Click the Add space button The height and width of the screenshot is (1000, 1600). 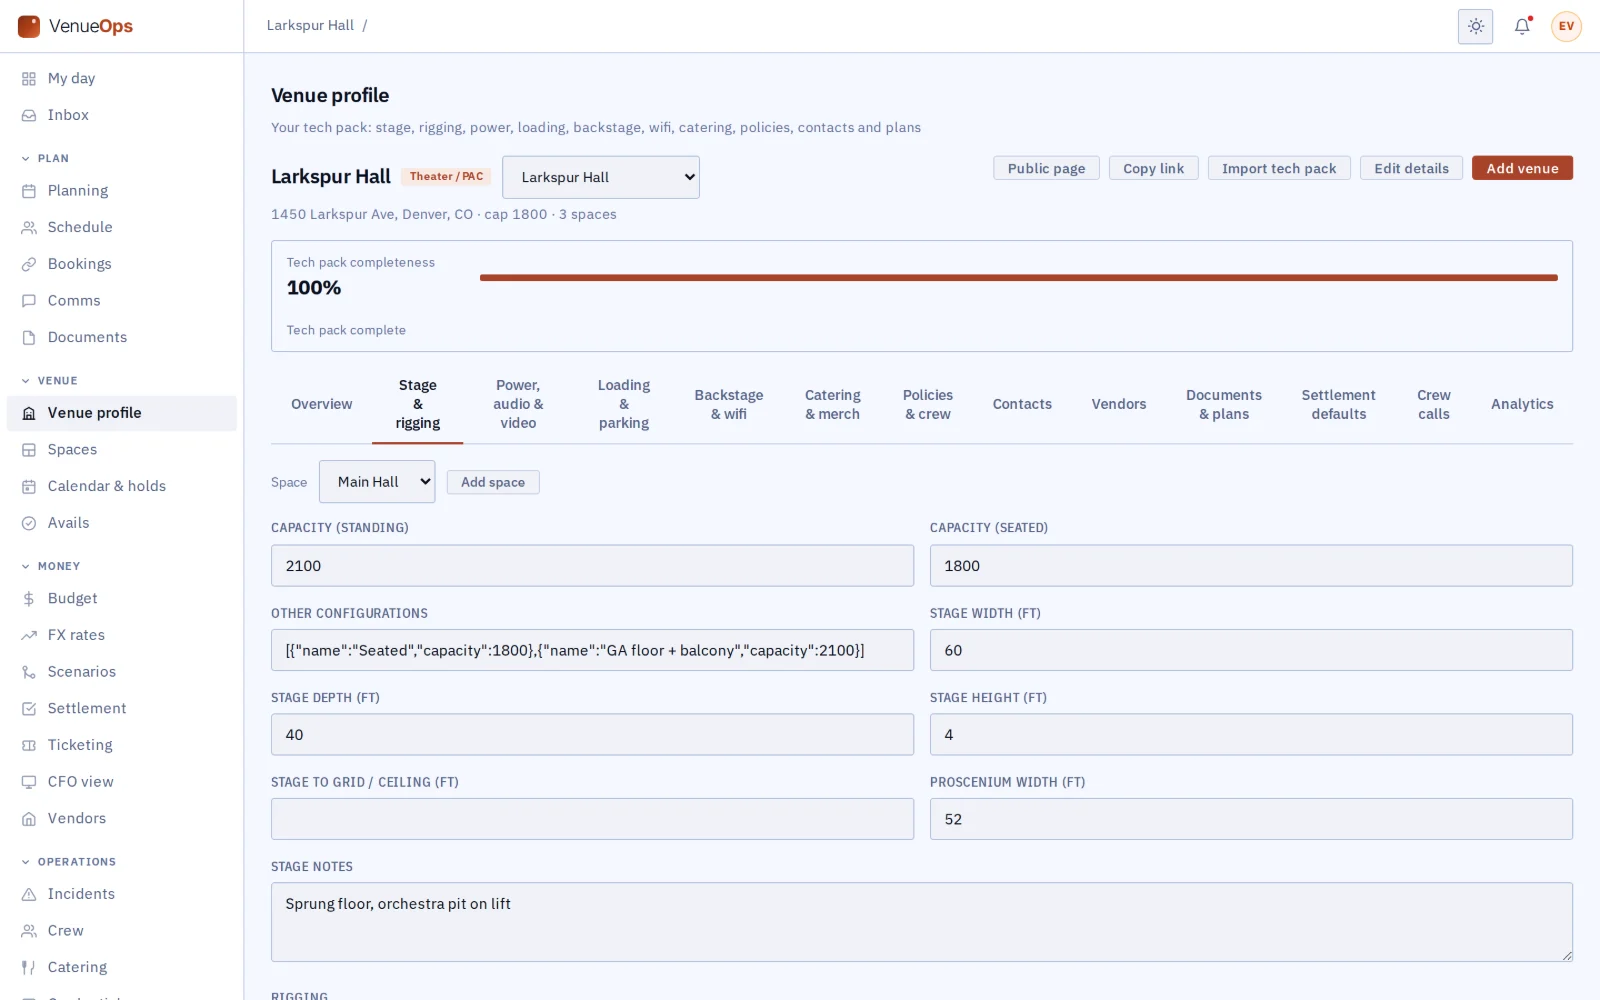tap(493, 482)
